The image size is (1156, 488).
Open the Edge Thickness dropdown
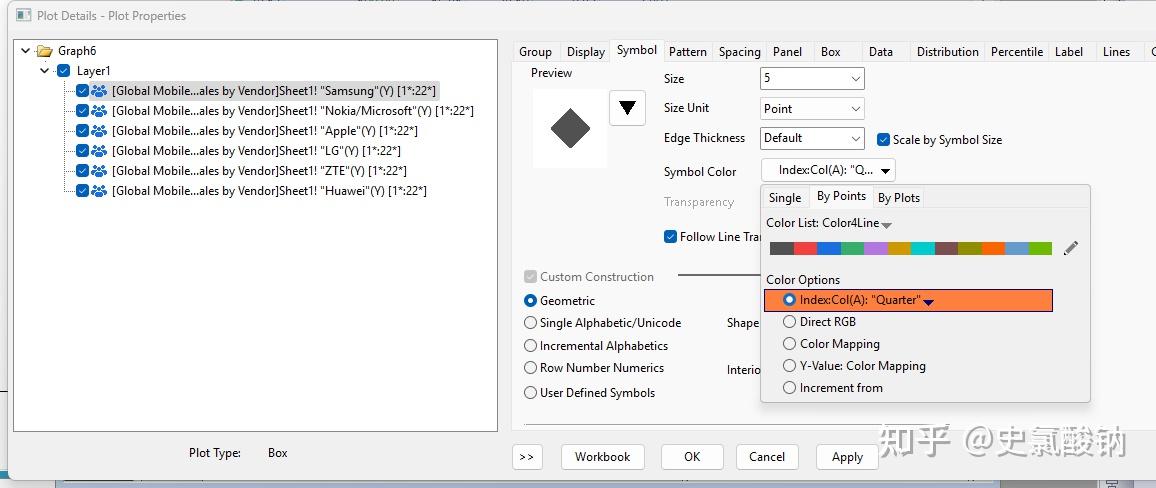812,138
